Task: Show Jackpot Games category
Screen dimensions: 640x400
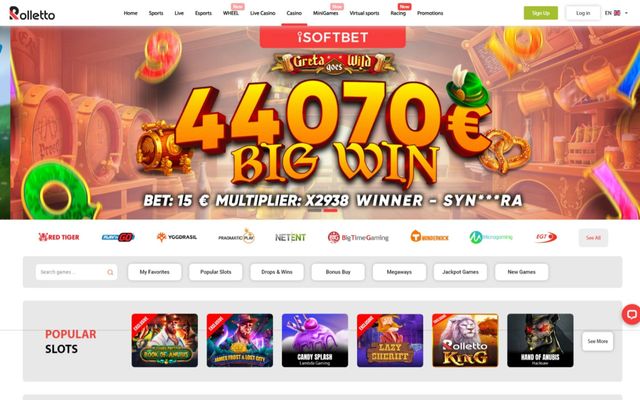Action: (x=460, y=272)
